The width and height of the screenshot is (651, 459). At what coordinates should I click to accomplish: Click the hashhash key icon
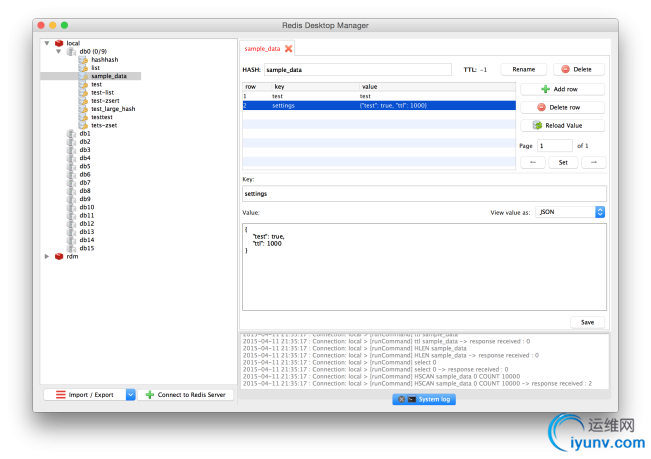pyautogui.click(x=83, y=60)
